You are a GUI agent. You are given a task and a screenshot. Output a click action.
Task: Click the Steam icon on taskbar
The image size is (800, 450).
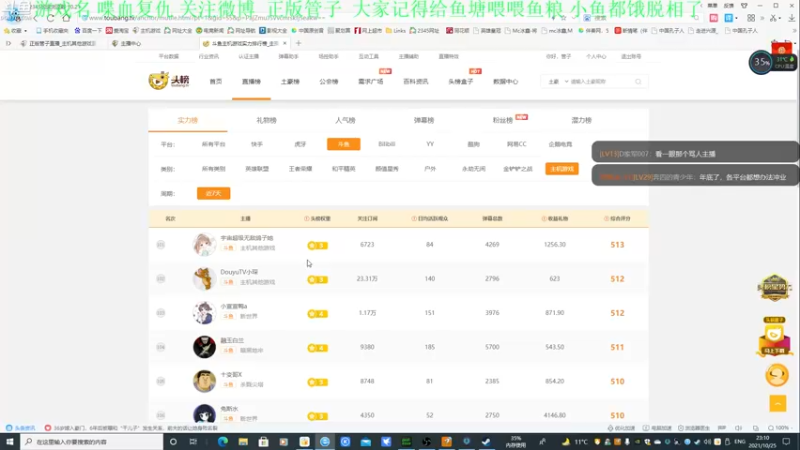[x=486, y=441]
